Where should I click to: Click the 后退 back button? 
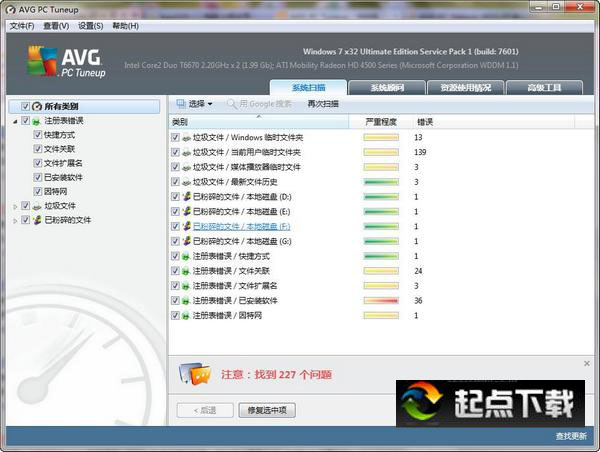[x=205, y=410]
